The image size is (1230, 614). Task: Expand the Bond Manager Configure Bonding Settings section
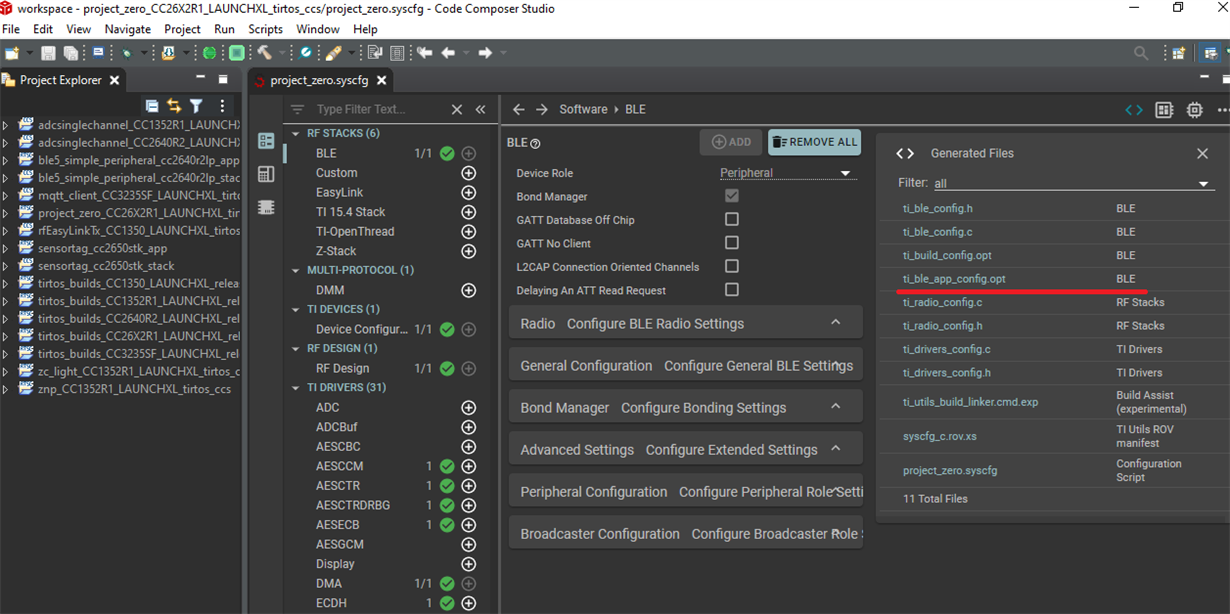coord(686,407)
